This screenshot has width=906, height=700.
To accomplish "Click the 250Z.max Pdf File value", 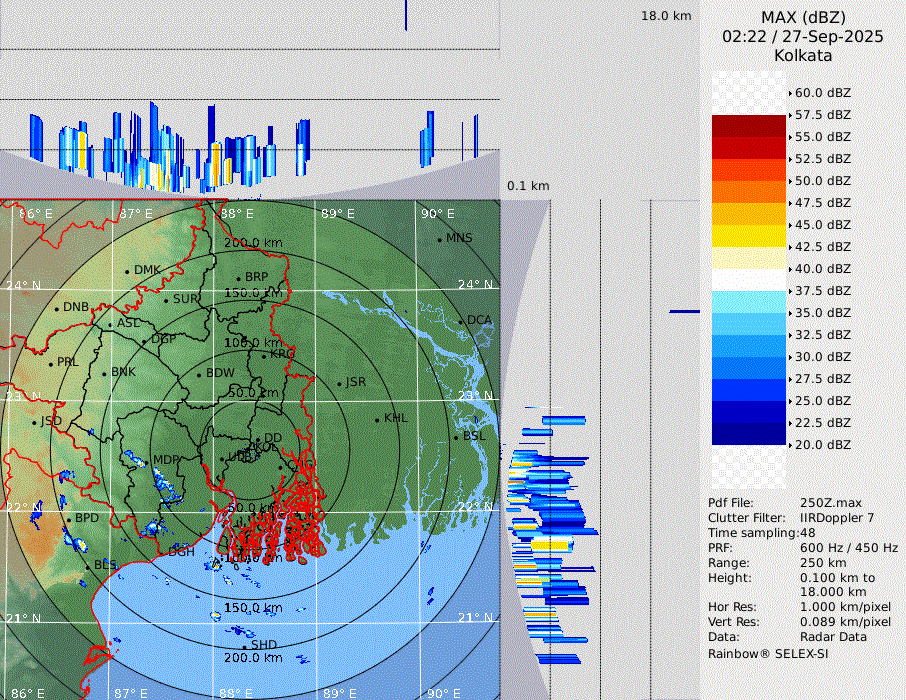I will tap(830, 503).
